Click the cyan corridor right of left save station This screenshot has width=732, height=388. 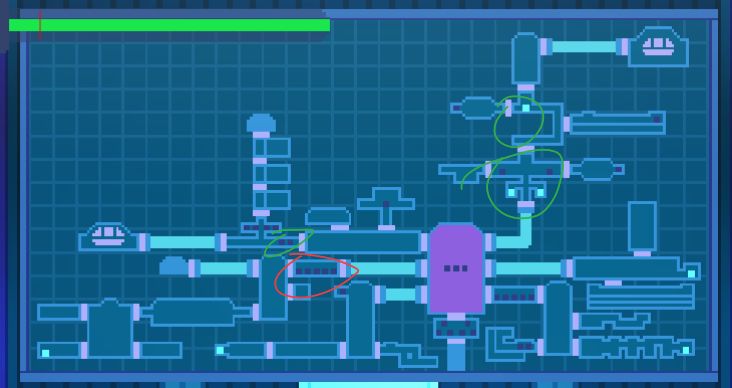[183, 242]
